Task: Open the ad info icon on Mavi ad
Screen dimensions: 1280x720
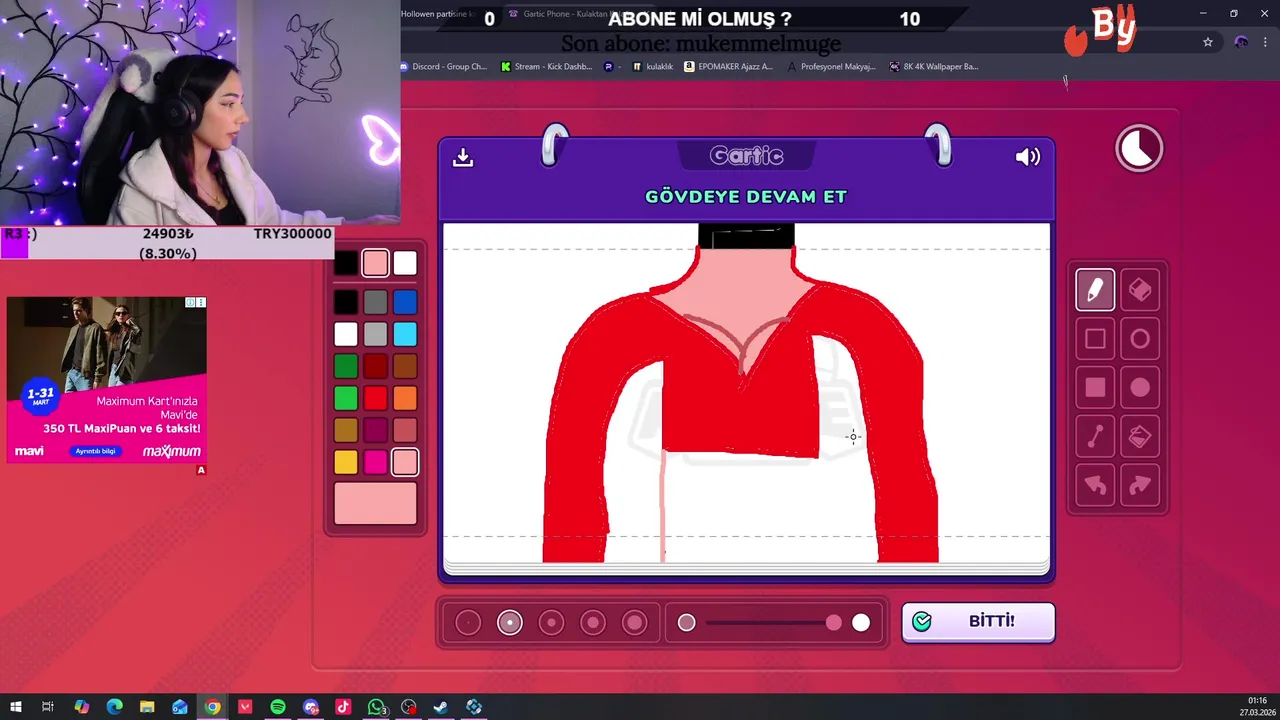Action: click(x=190, y=302)
